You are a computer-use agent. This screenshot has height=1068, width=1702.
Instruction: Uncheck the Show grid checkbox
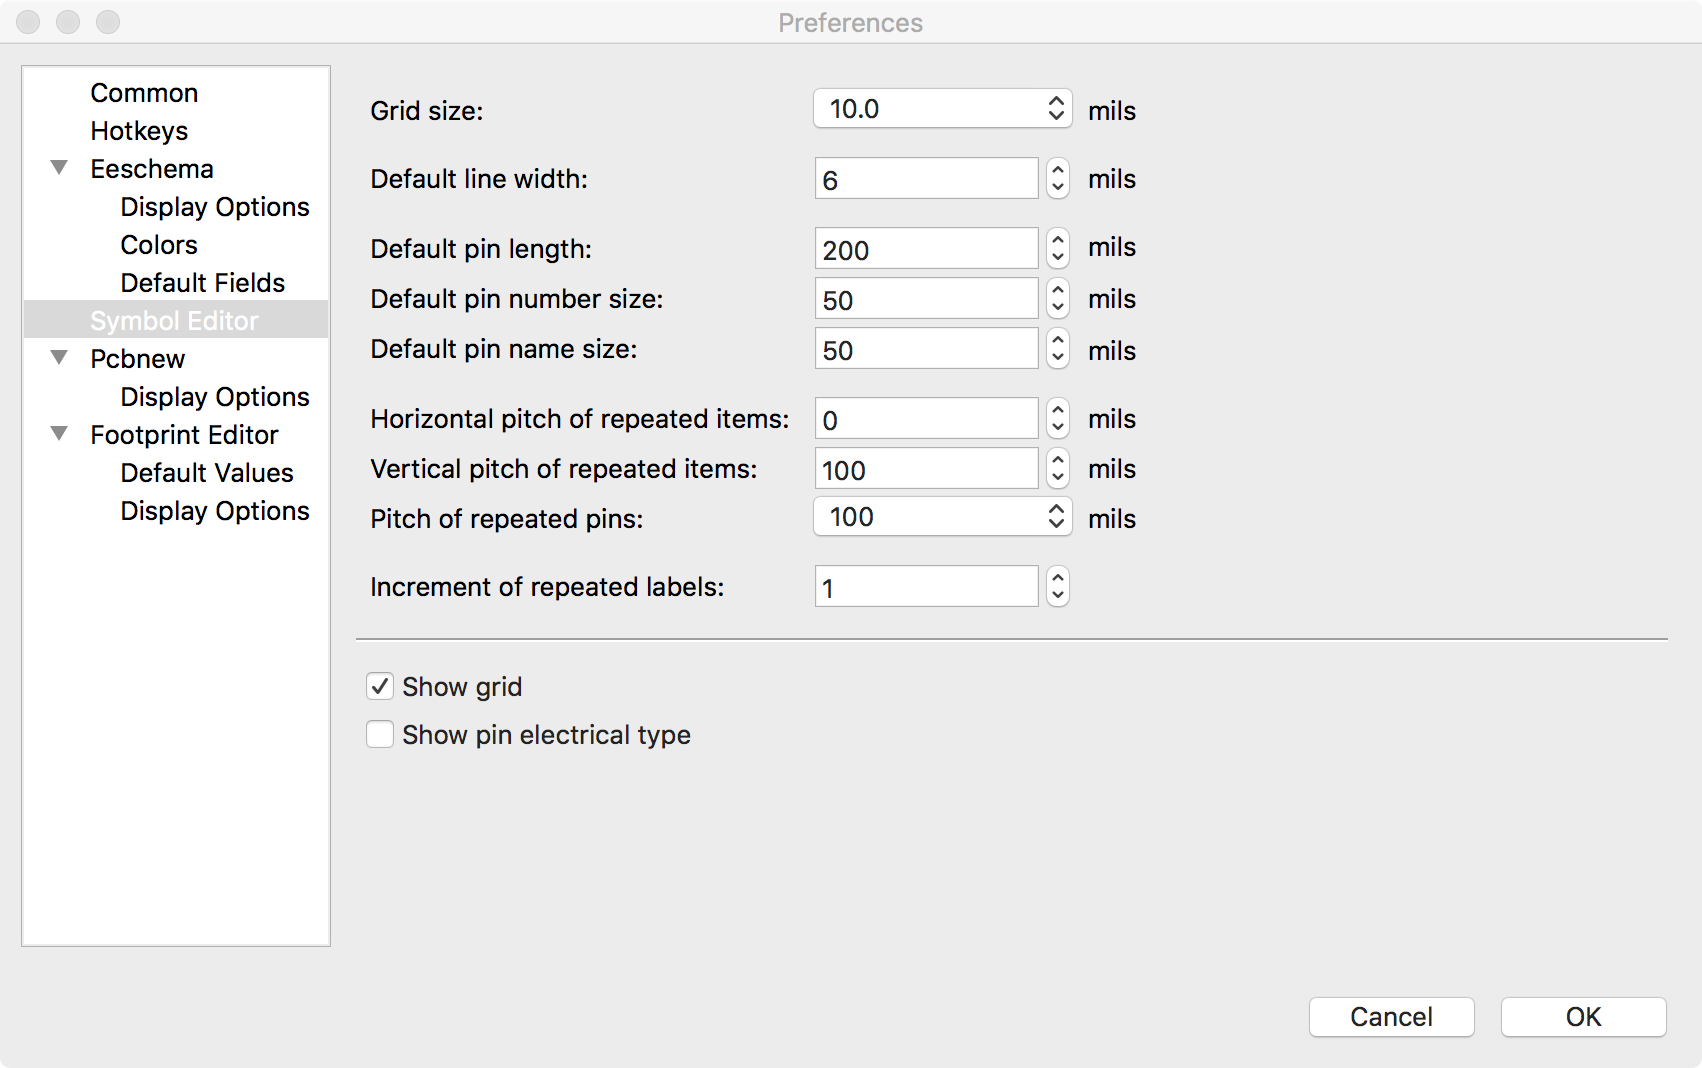pos(380,687)
